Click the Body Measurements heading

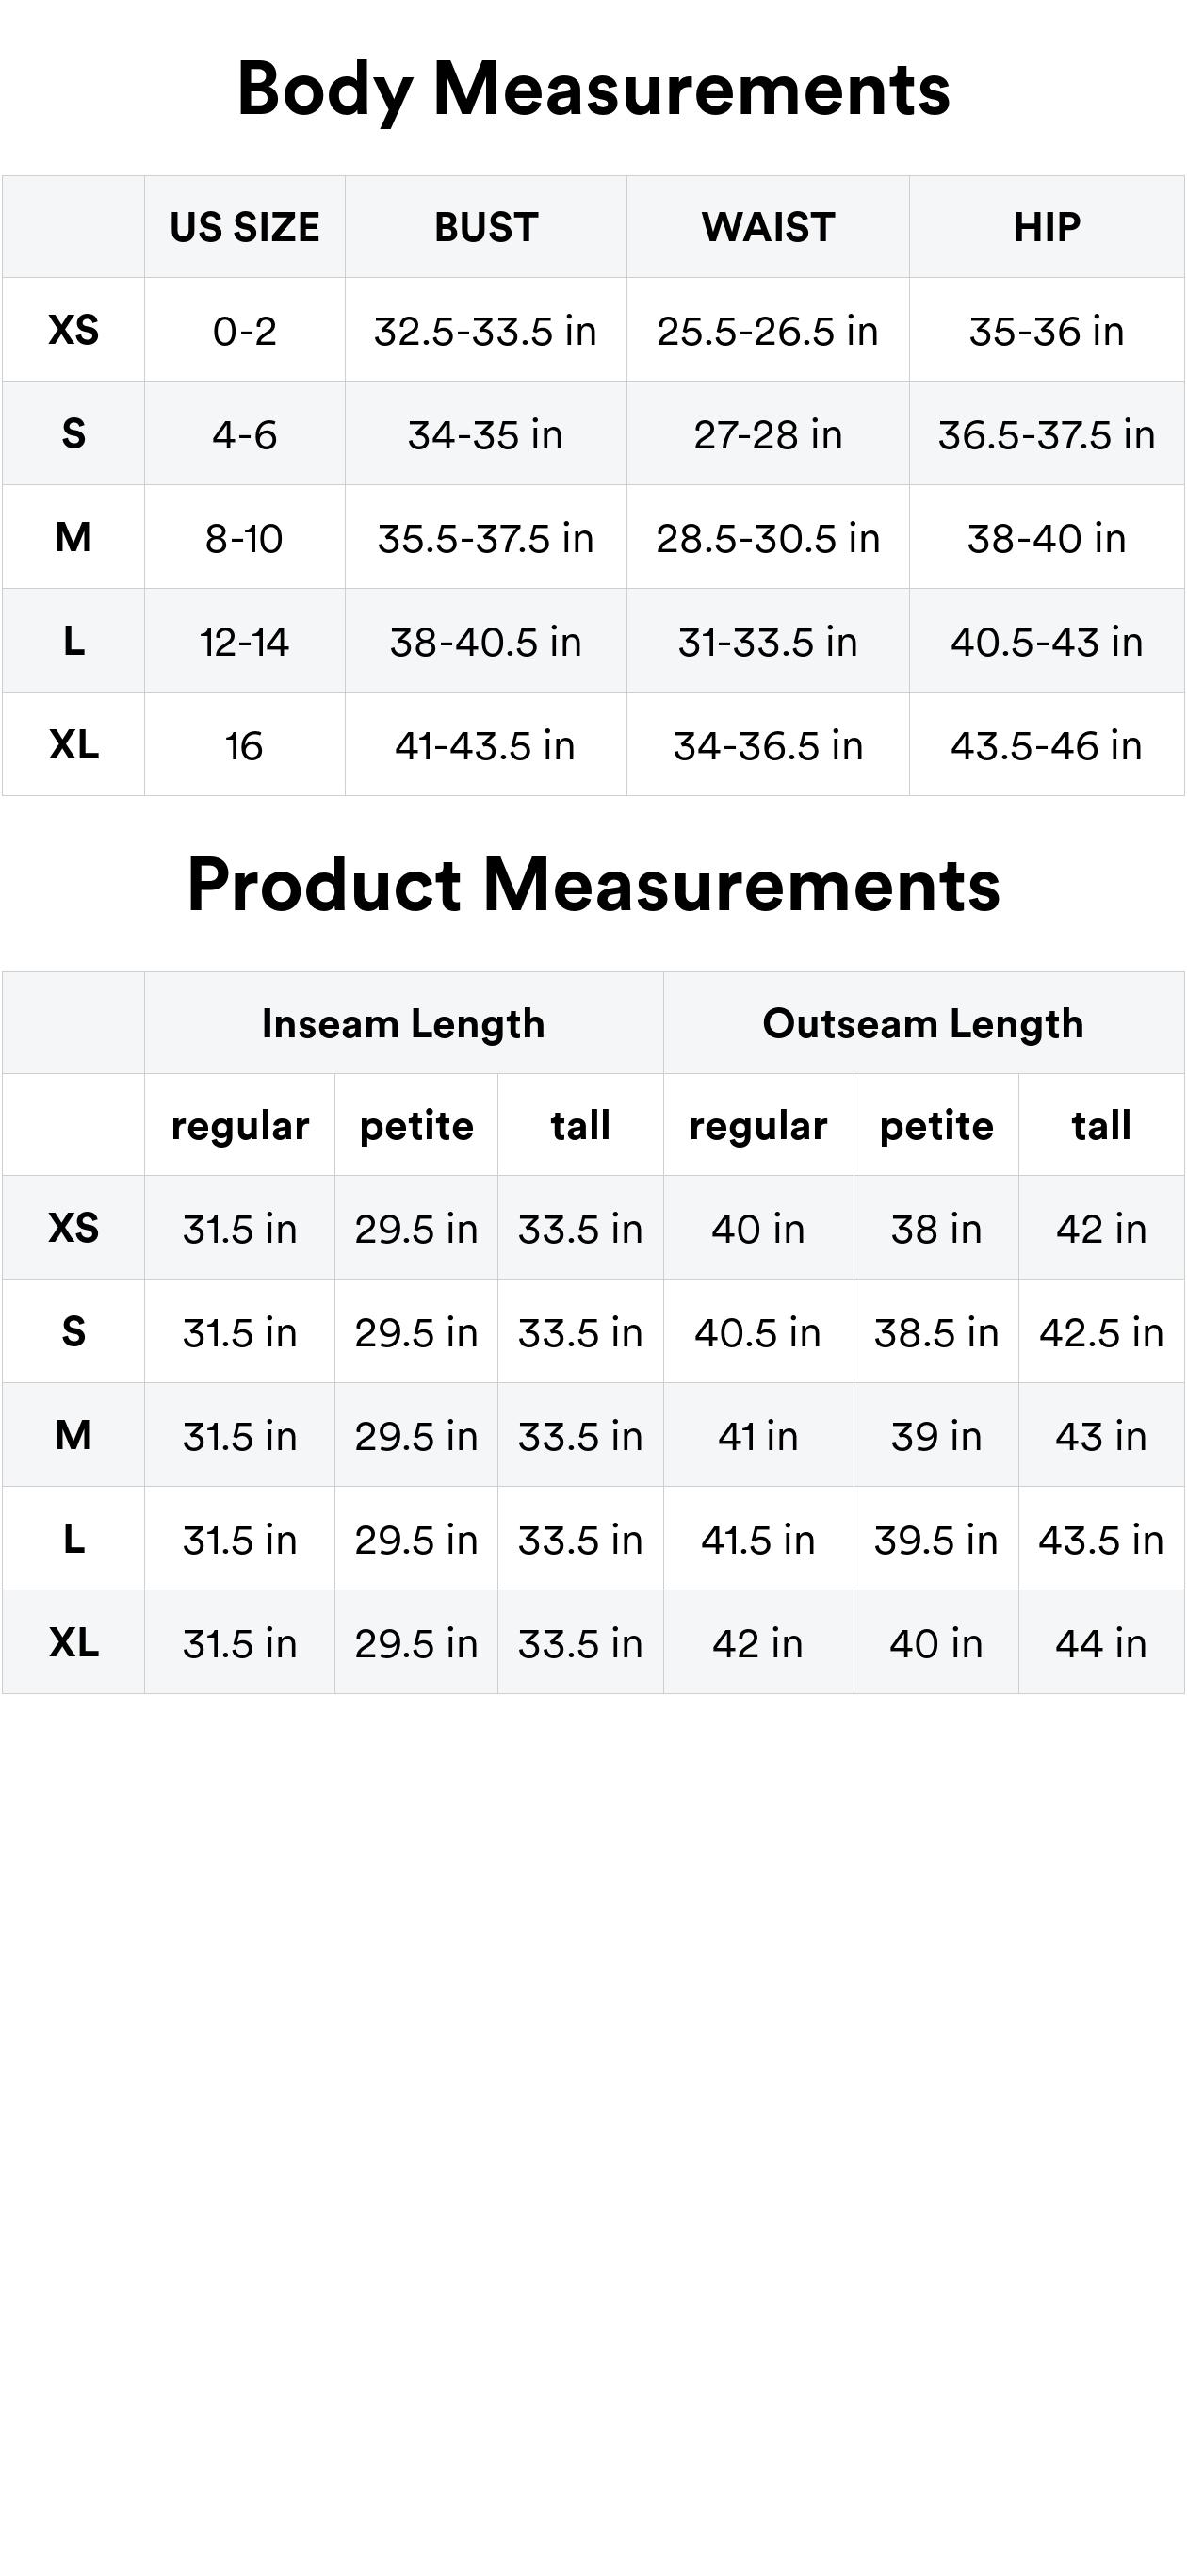tap(593, 90)
